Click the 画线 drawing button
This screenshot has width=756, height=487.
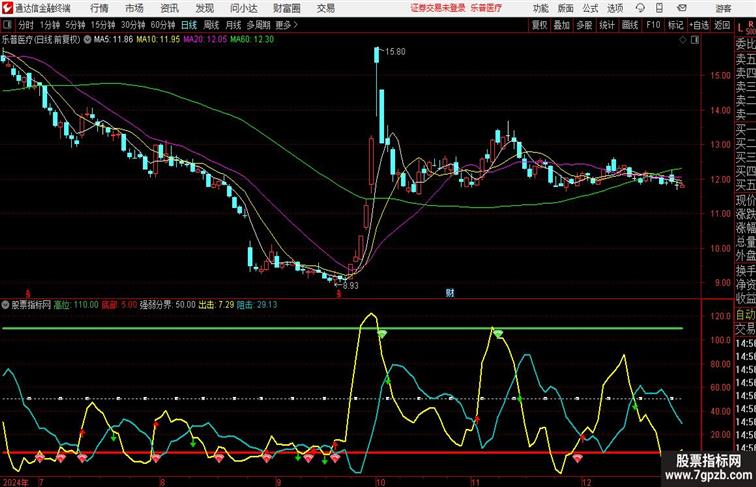tap(630, 25)
